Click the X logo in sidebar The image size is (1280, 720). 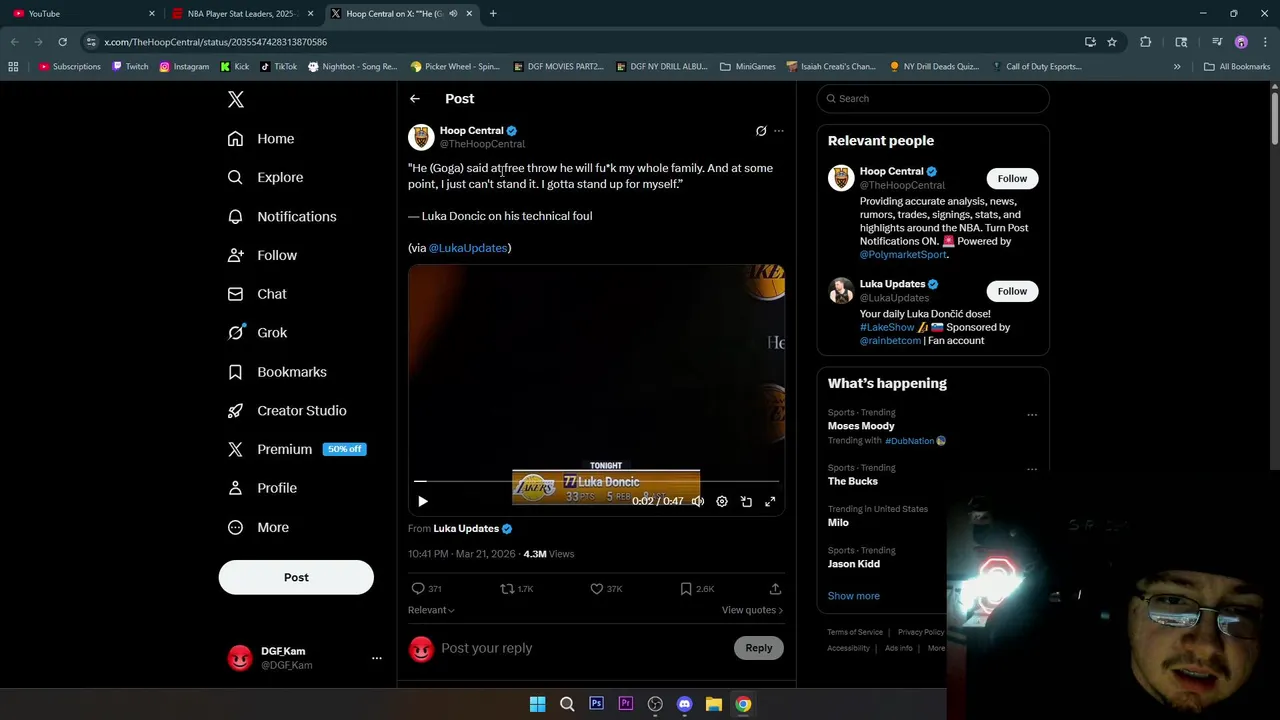coord(235,99)
